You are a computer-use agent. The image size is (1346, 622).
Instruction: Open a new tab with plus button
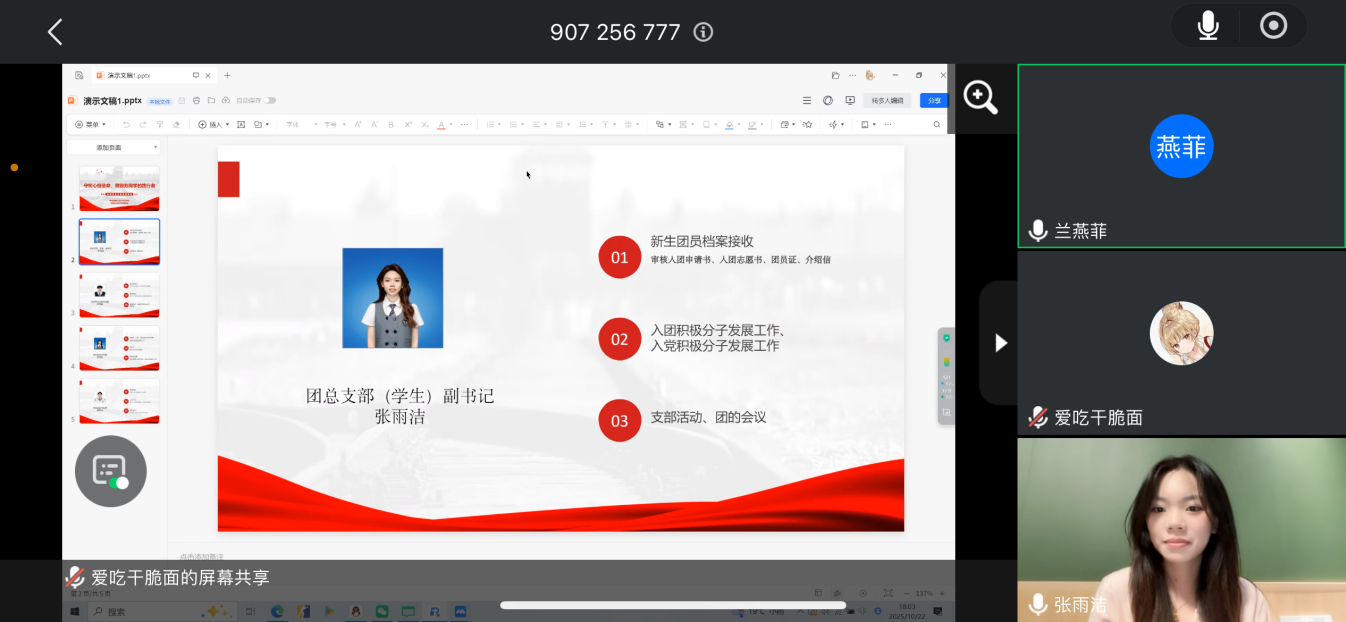[227, 75]
